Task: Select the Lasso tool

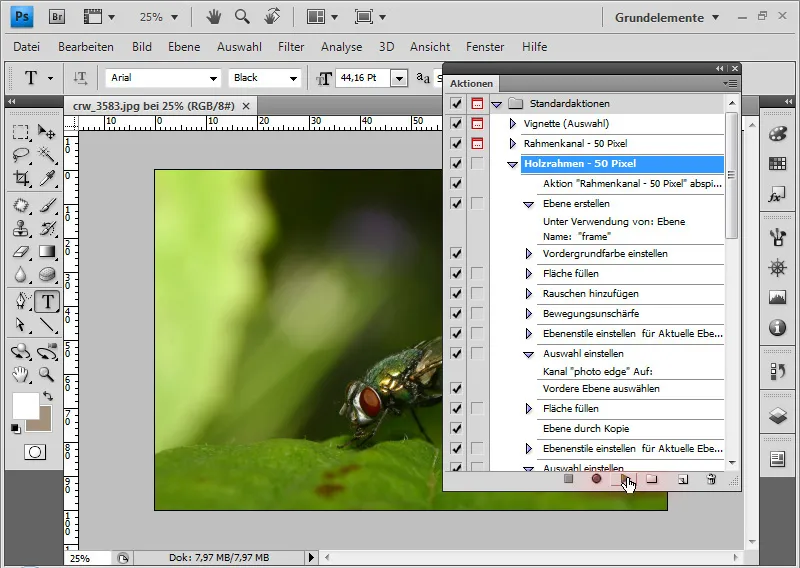Action: 21,154
